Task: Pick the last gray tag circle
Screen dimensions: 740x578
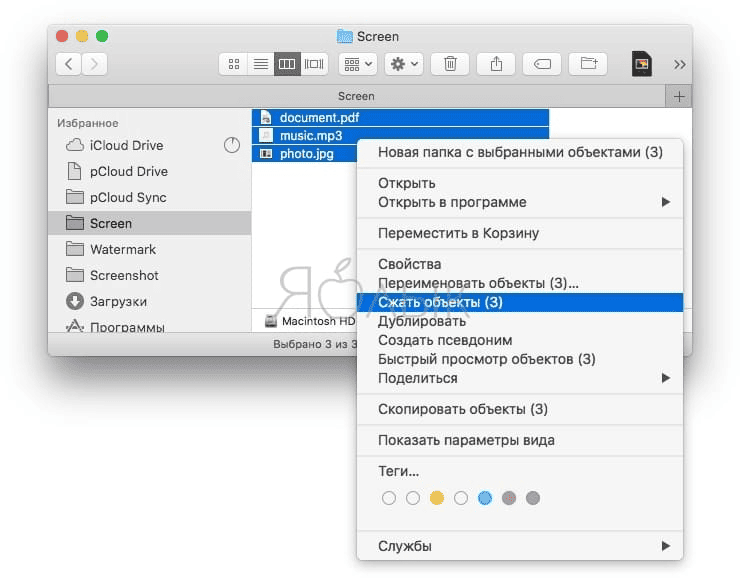Action: coord(533,498)
